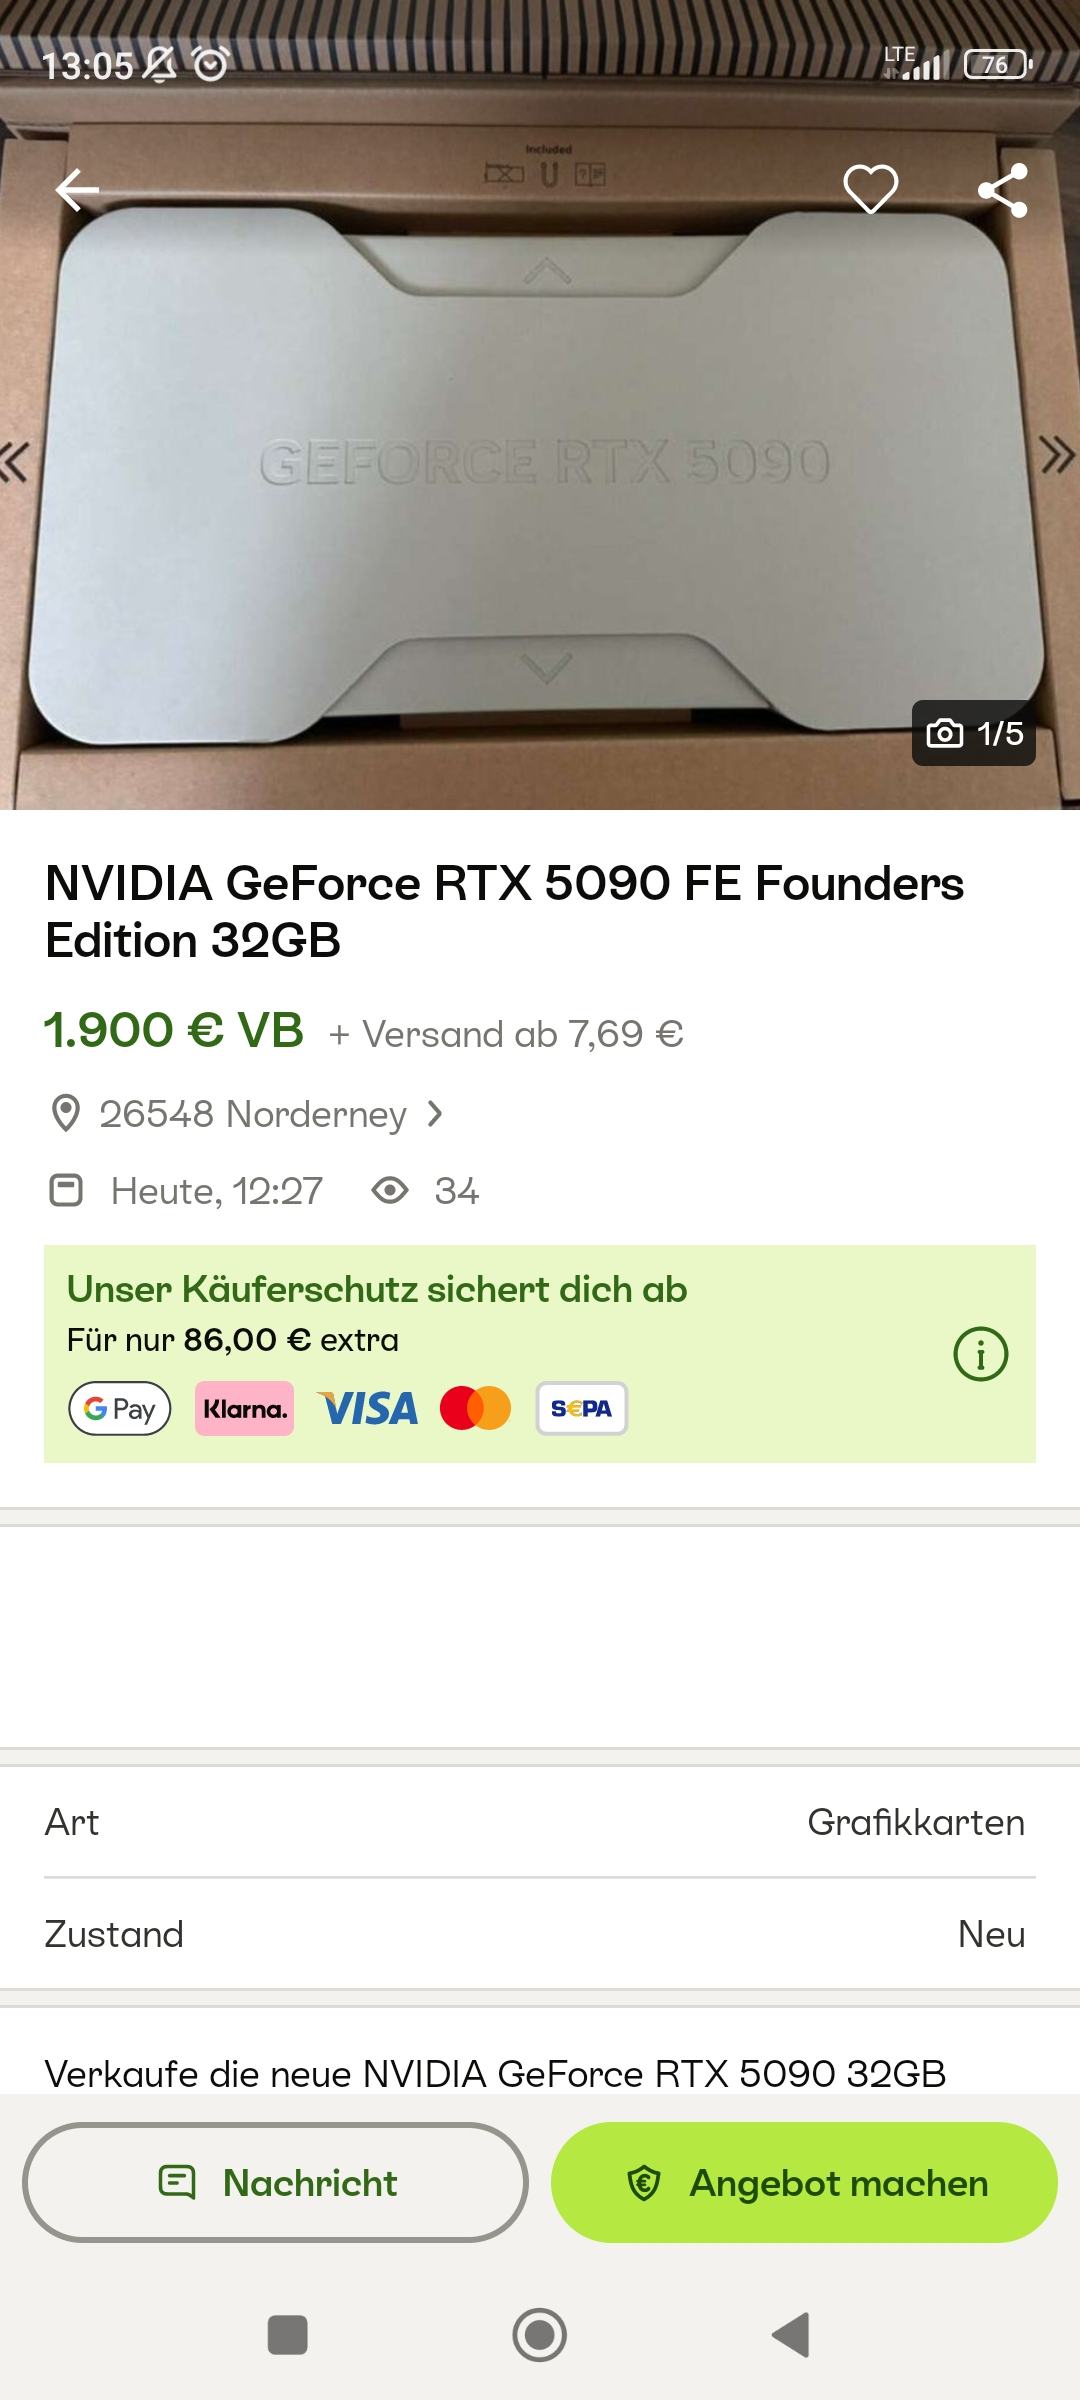Tap the Art Grafikkarten category row
The width and height of the screenshot is (1080, 2400).
[x=540, y=1822]
